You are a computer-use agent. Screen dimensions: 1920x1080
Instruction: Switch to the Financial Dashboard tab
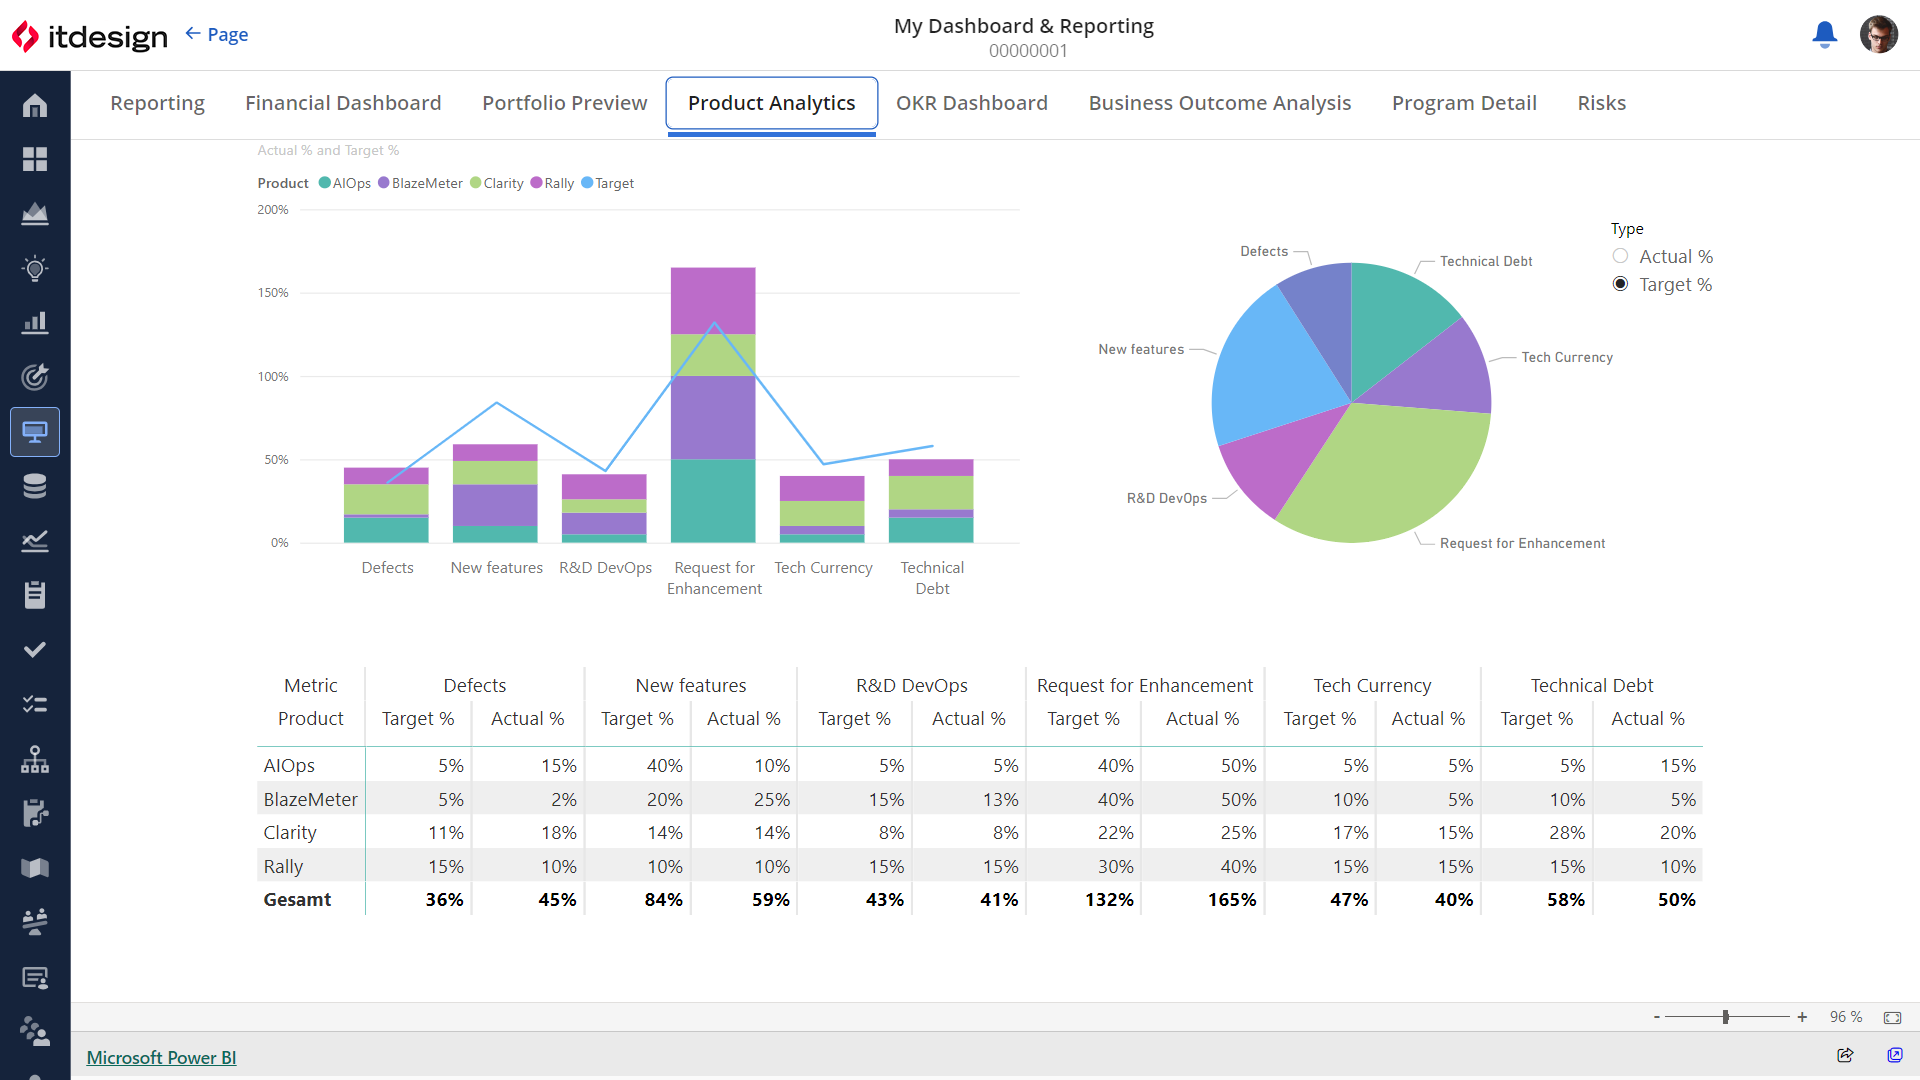[x=343, y=103]
